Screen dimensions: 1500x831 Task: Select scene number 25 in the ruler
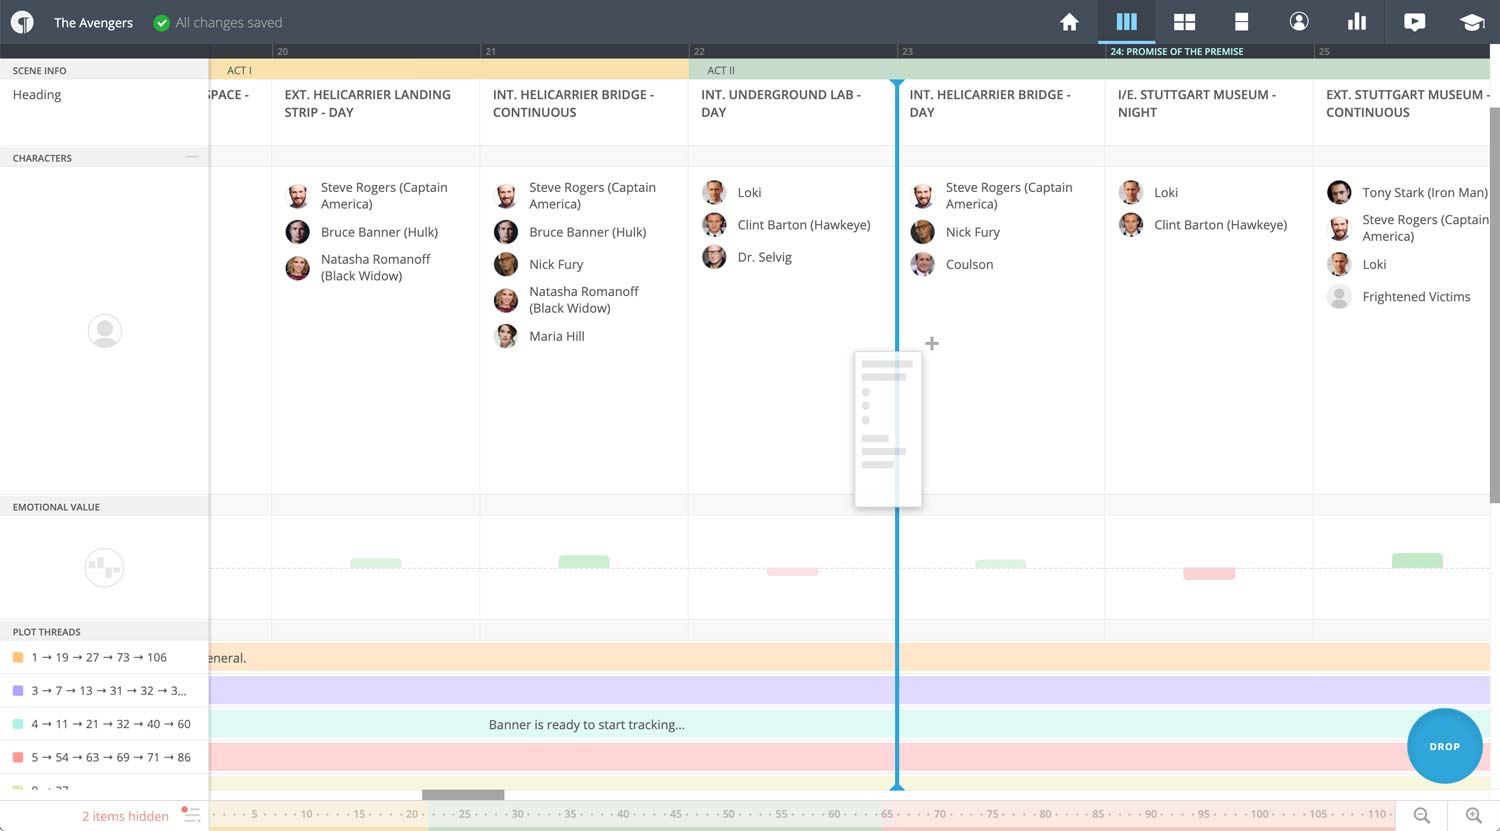pos(1324,51)
